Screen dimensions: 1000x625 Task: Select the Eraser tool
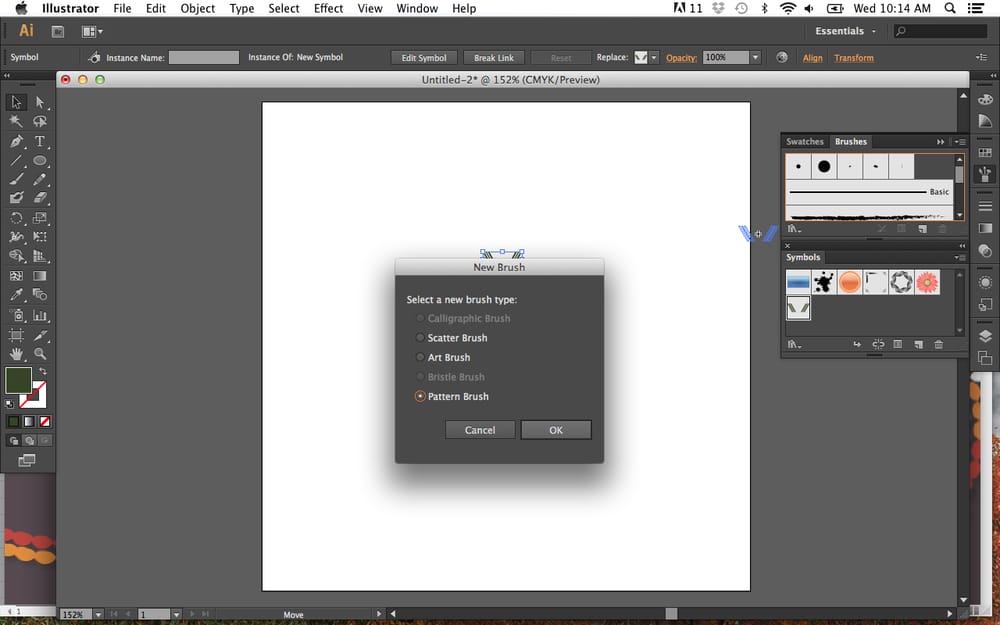(x=40, y=198)
